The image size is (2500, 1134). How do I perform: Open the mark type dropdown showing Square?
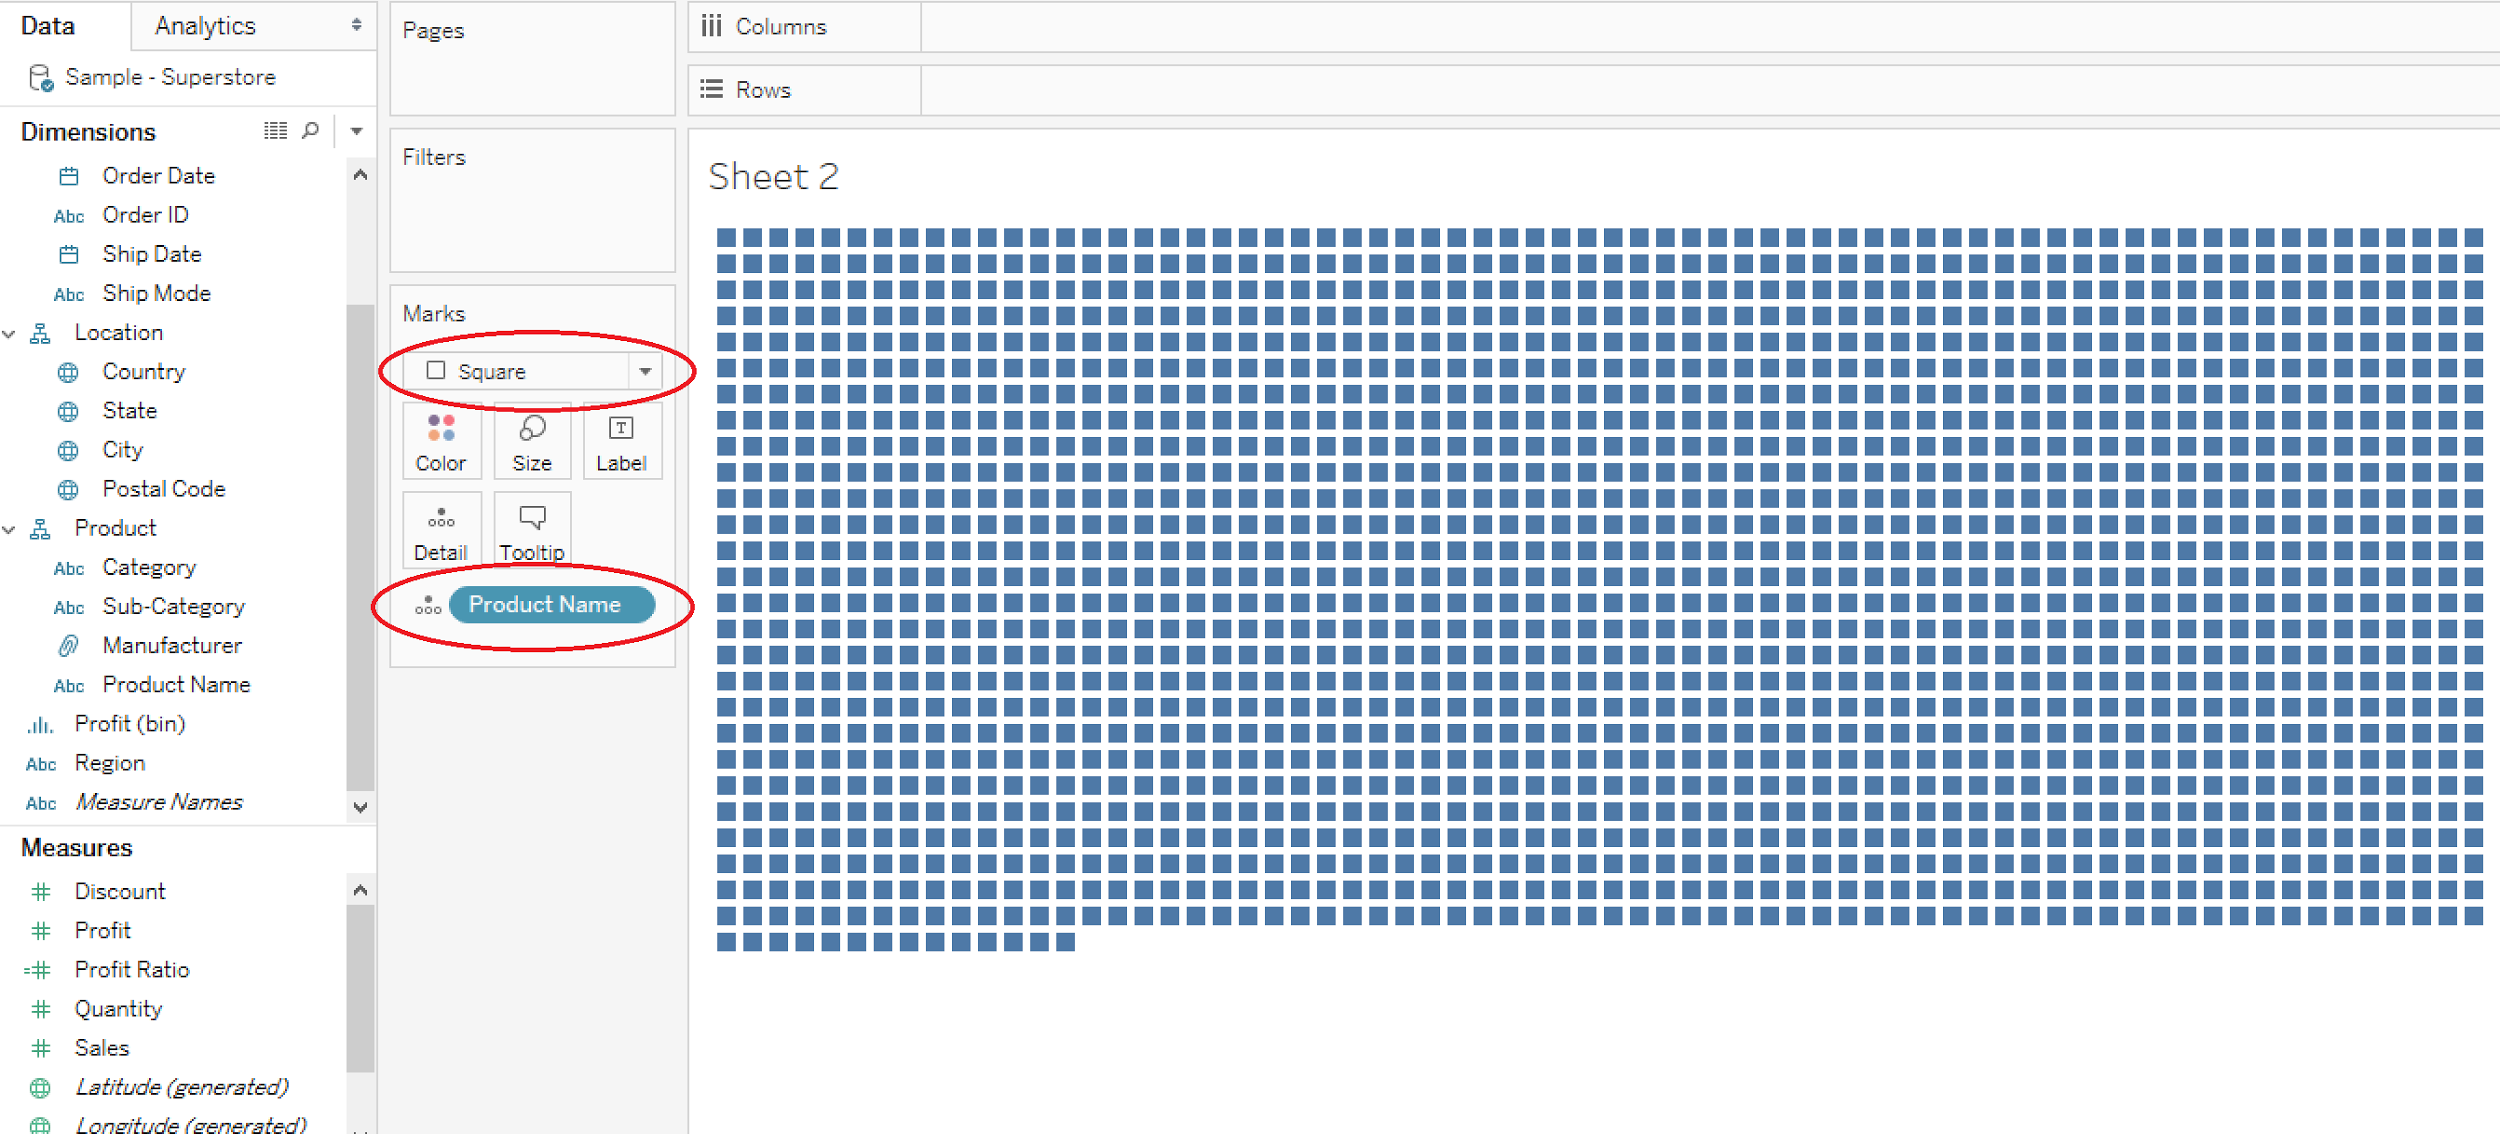coord(648,370)
